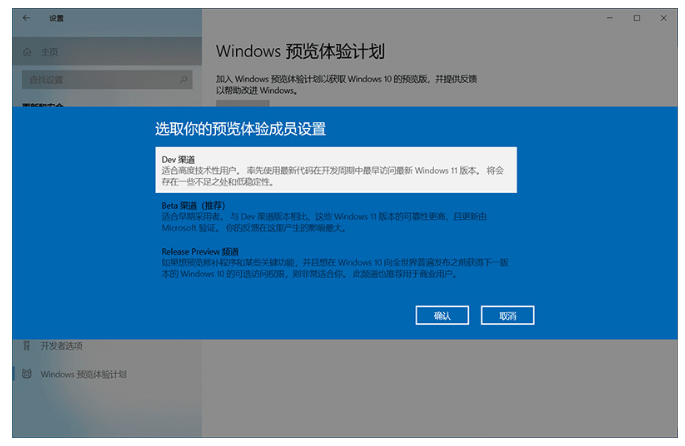The height and width of the screenshot is (446, 685).
Task: Click the Windows 预览体验计划 sidebar icon
Action: [x=26, y=374]
